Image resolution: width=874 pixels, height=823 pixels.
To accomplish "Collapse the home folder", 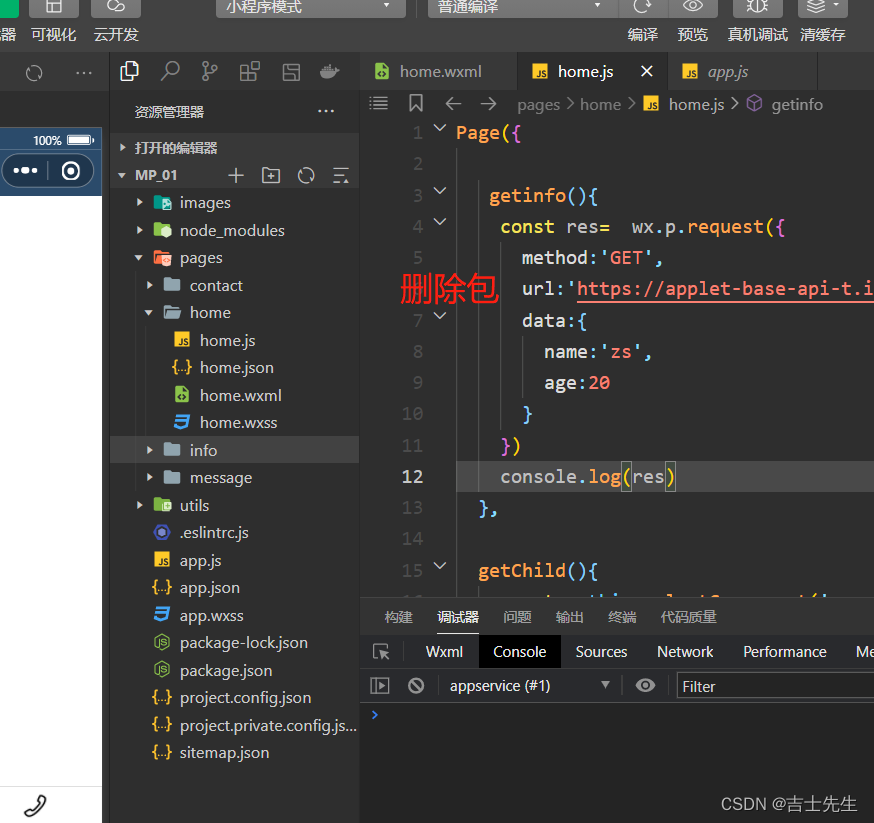I will coord(149,313).
